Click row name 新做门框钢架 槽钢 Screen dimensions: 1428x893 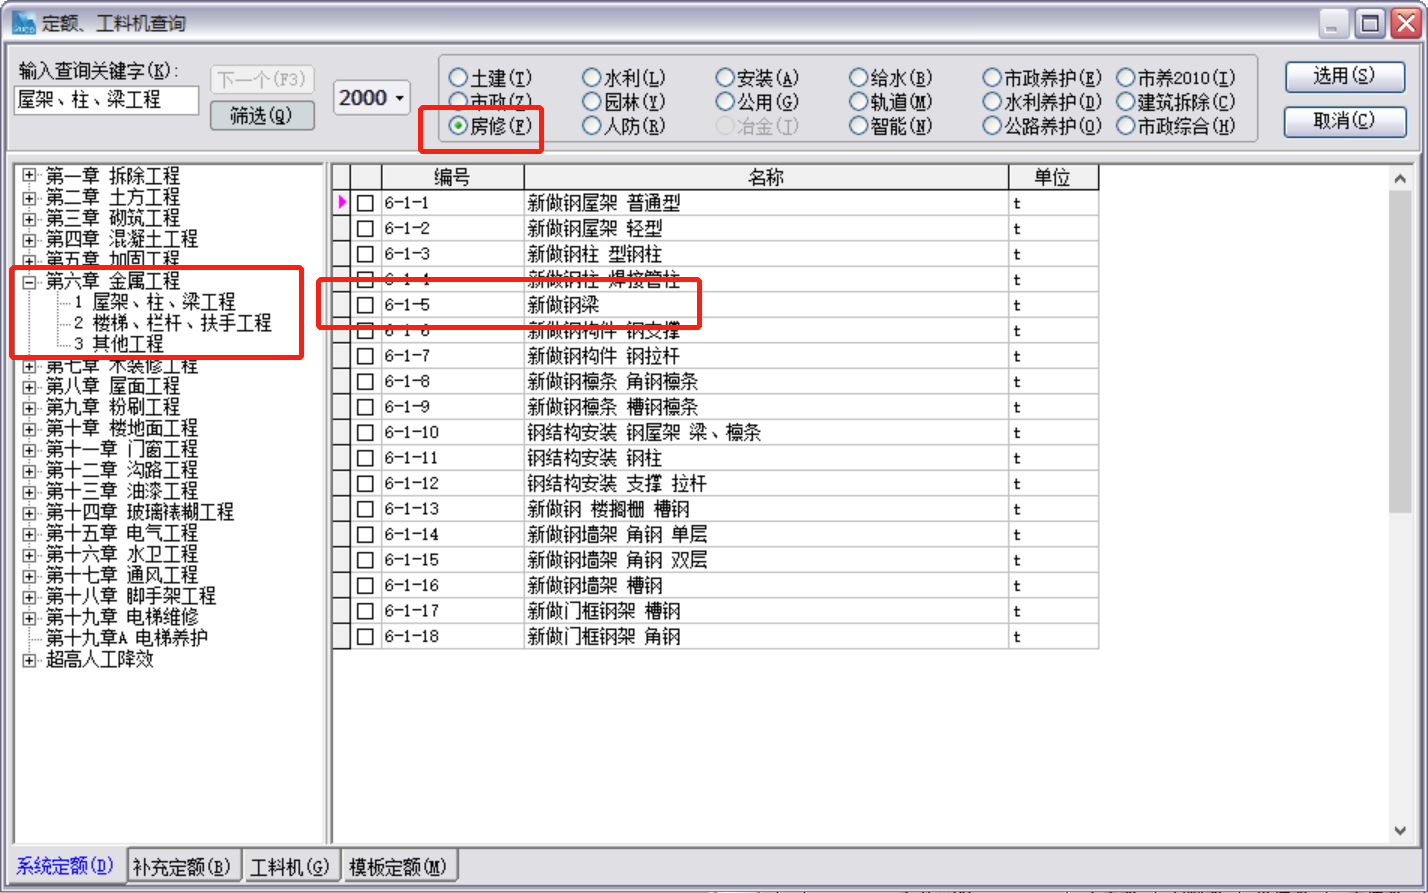point(604,611)
